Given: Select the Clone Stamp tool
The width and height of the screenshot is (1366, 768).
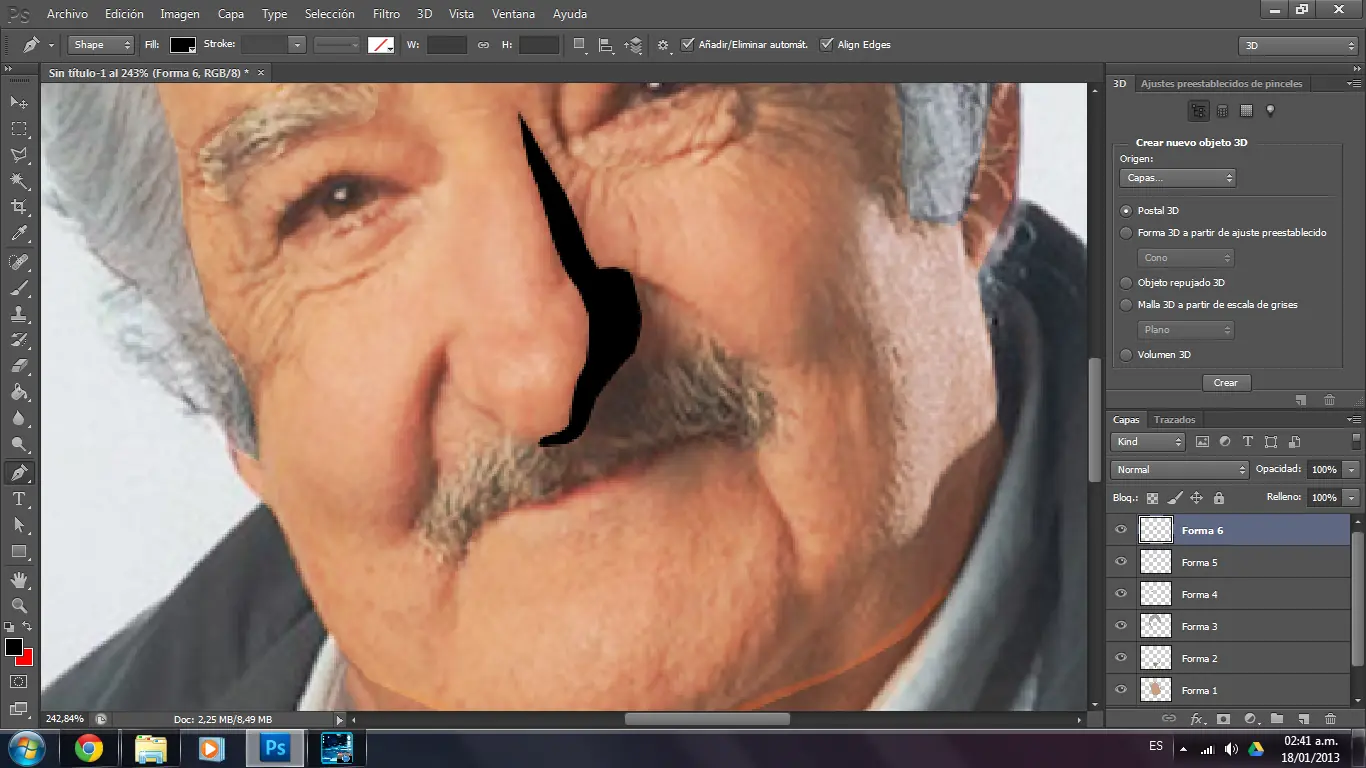Looking at the screenshot, I should pos(19,314).
